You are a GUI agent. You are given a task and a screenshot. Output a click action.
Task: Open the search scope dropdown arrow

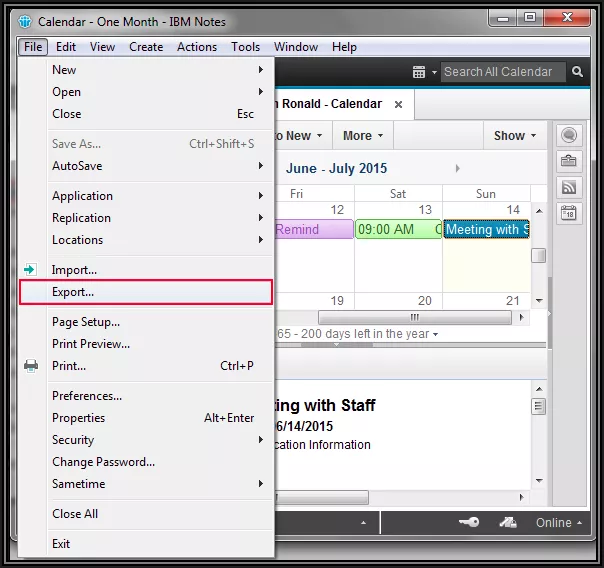click(x=434, y=72)
